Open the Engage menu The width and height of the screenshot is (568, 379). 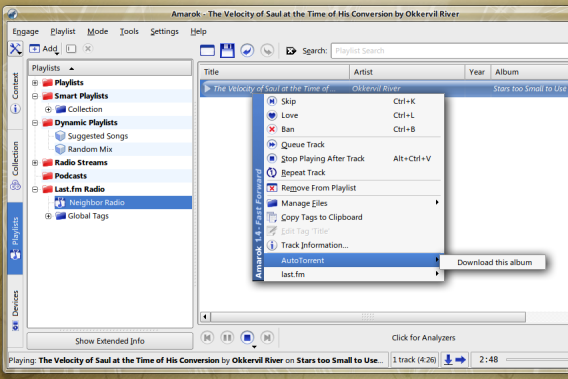tap(25, 32)
